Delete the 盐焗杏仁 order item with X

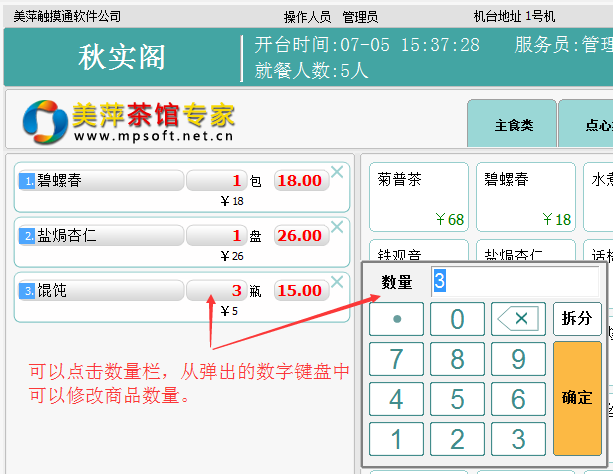(337, 227)
